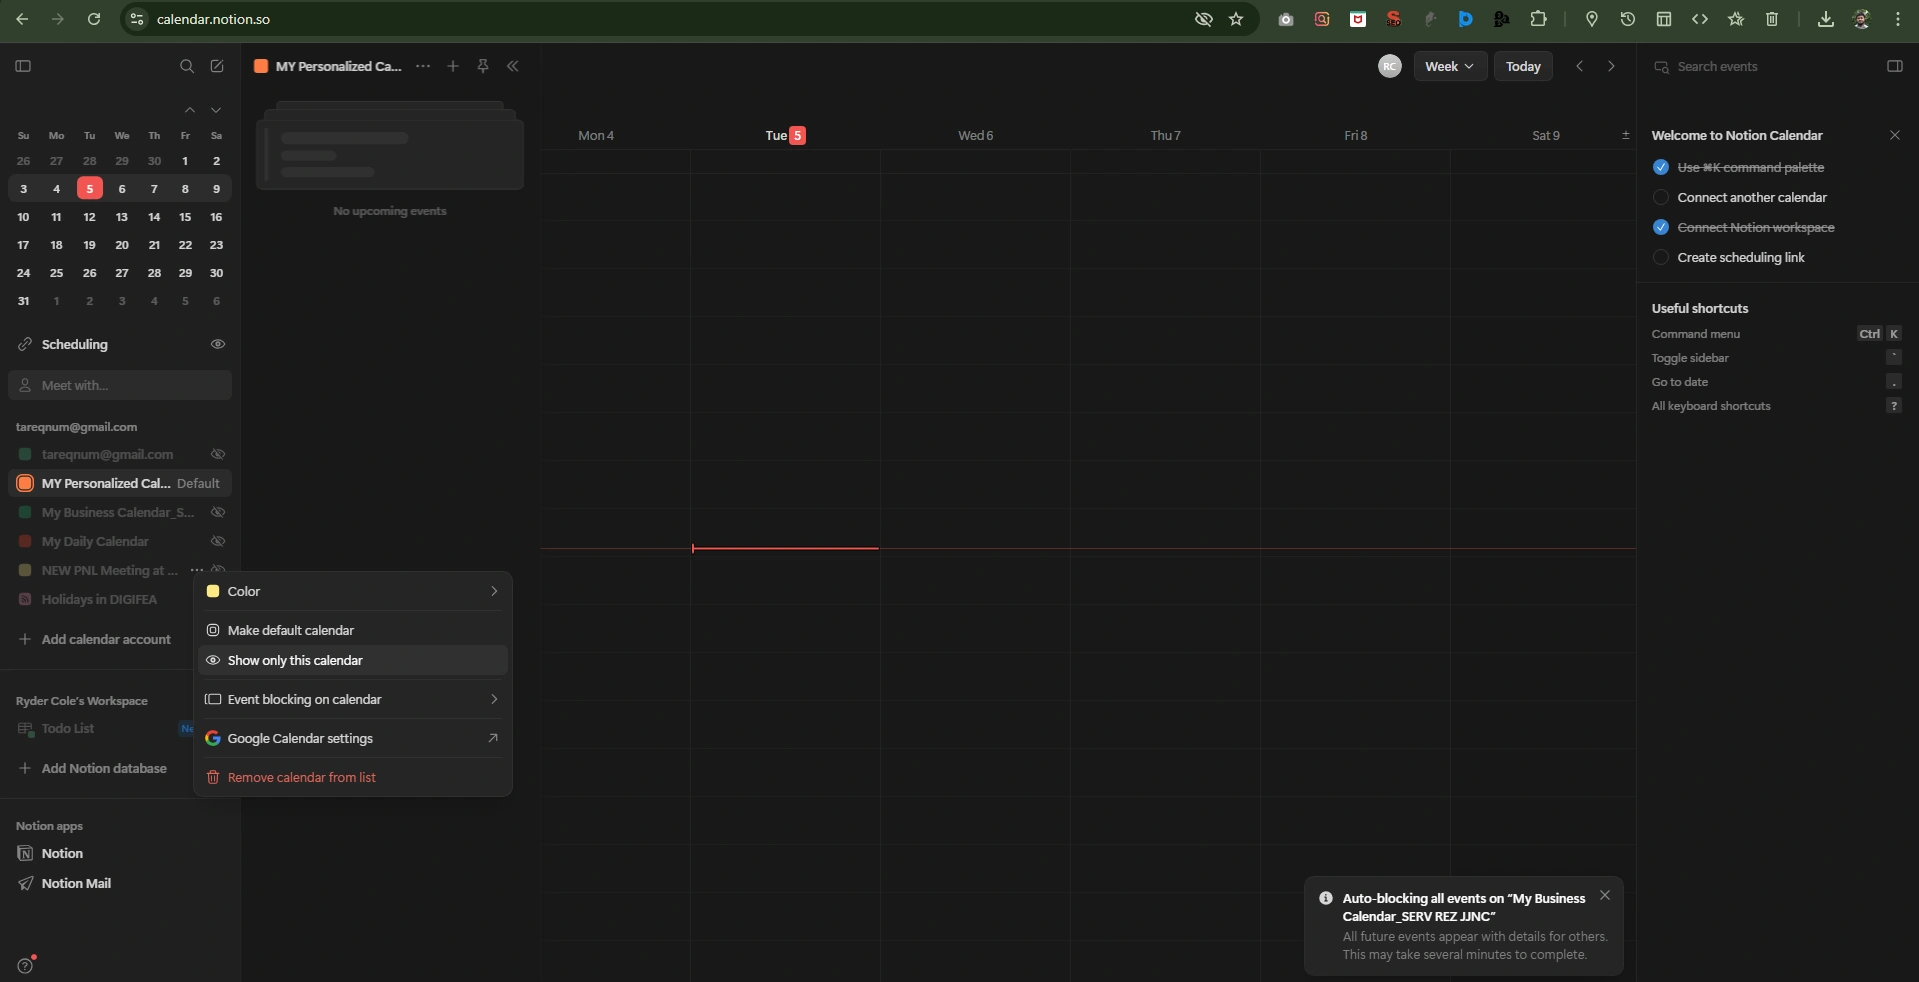Open the Todo List database
This screenshot has height=982, width=1919.
click(68, 728)
